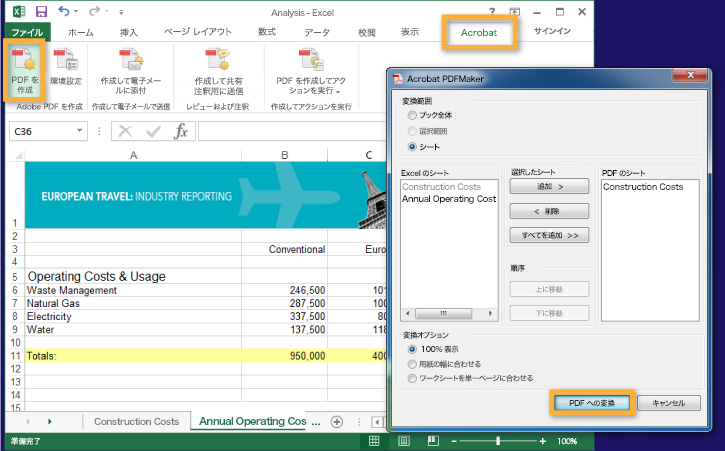Open Customize Quick Access Toolbar dropdown
Screen dimensions: 725x451
coord(121,12)
